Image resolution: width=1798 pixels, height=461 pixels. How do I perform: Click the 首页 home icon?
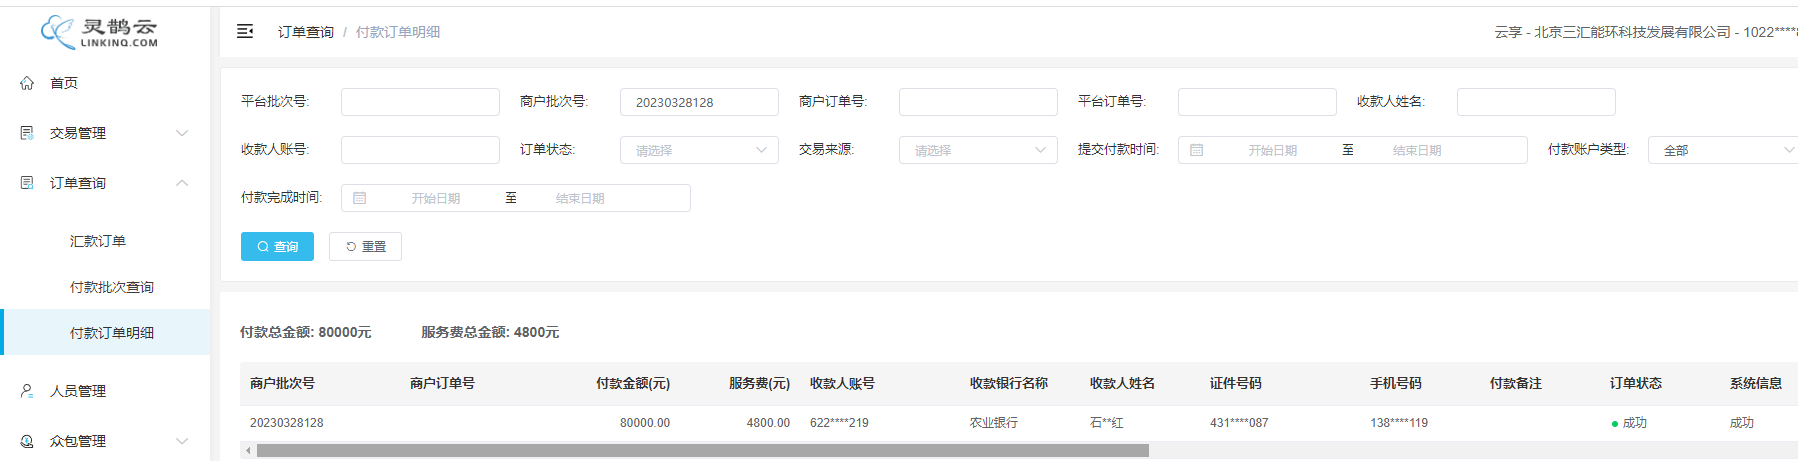[27, 83]
